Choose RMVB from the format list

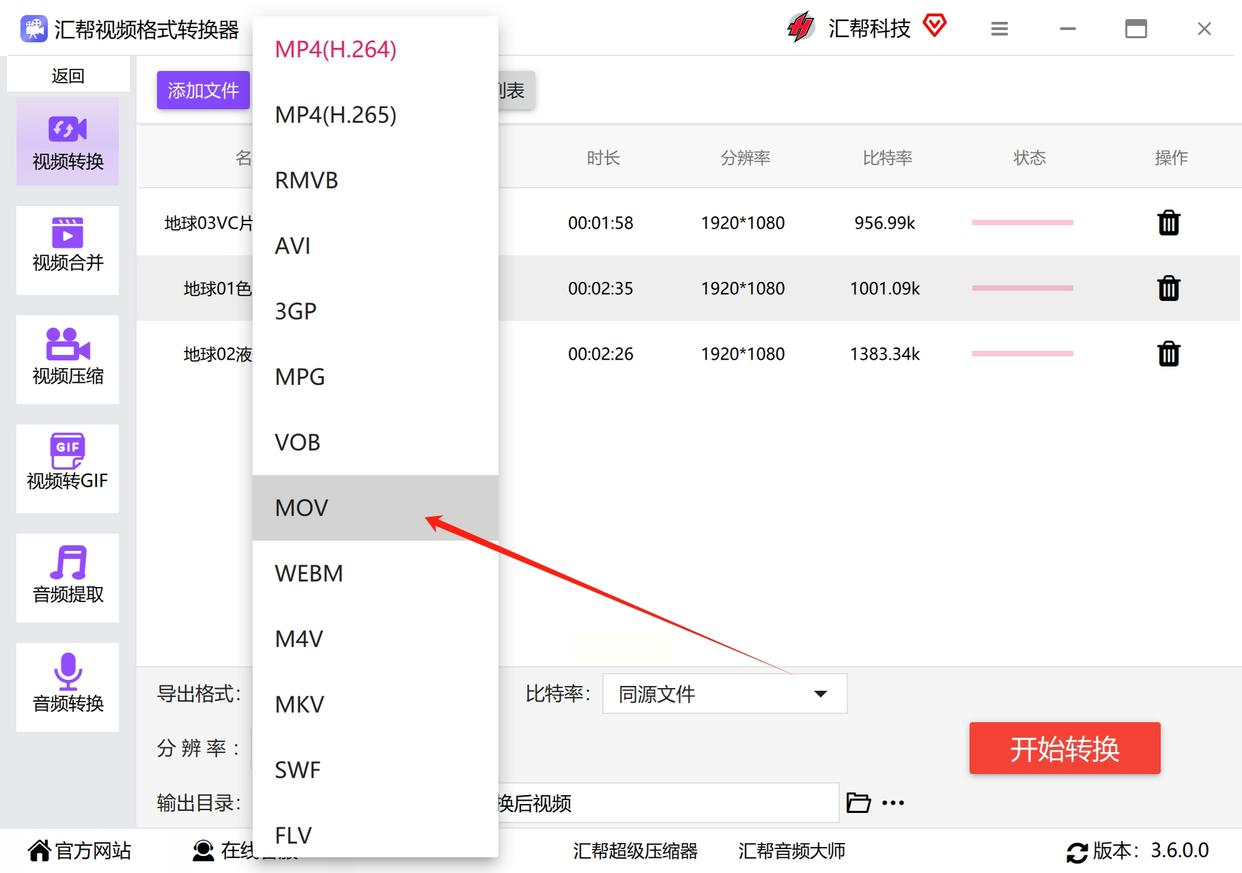tap(375, 180)
